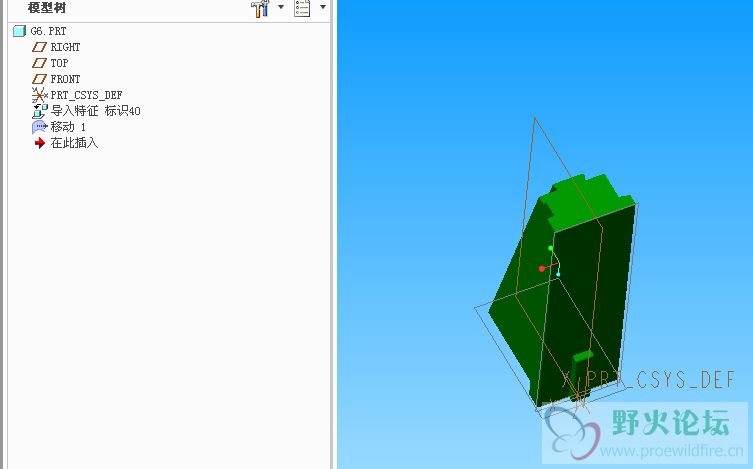This screenshot has height=469, width=753.
Task: Click the small green tab near model bottom
Action: click(x=583, y=356)
